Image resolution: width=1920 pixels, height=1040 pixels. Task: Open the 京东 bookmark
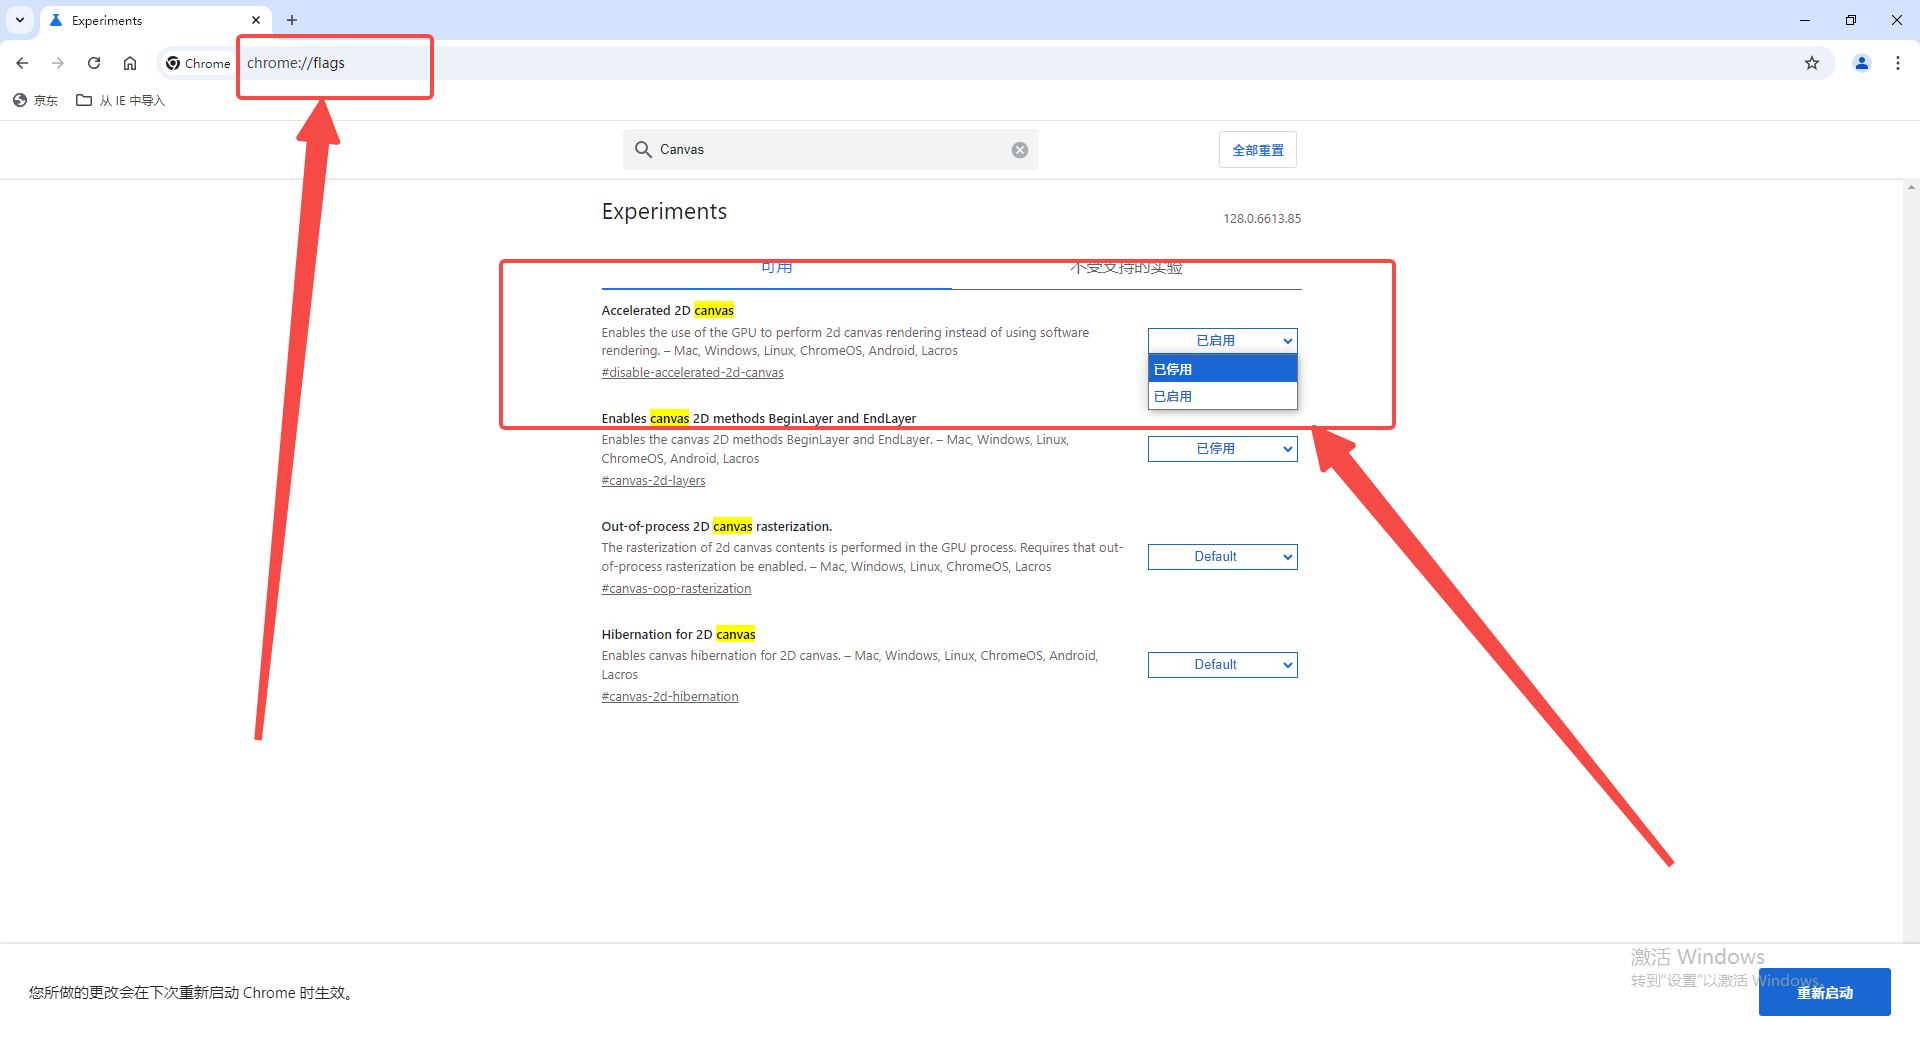(36, 100)
